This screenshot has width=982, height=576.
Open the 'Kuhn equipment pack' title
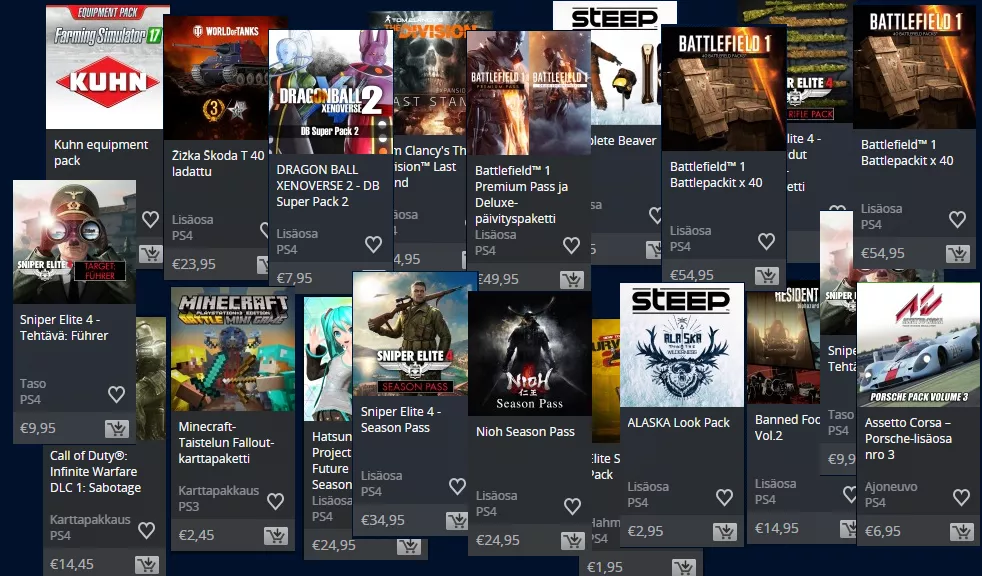point(101,153)
